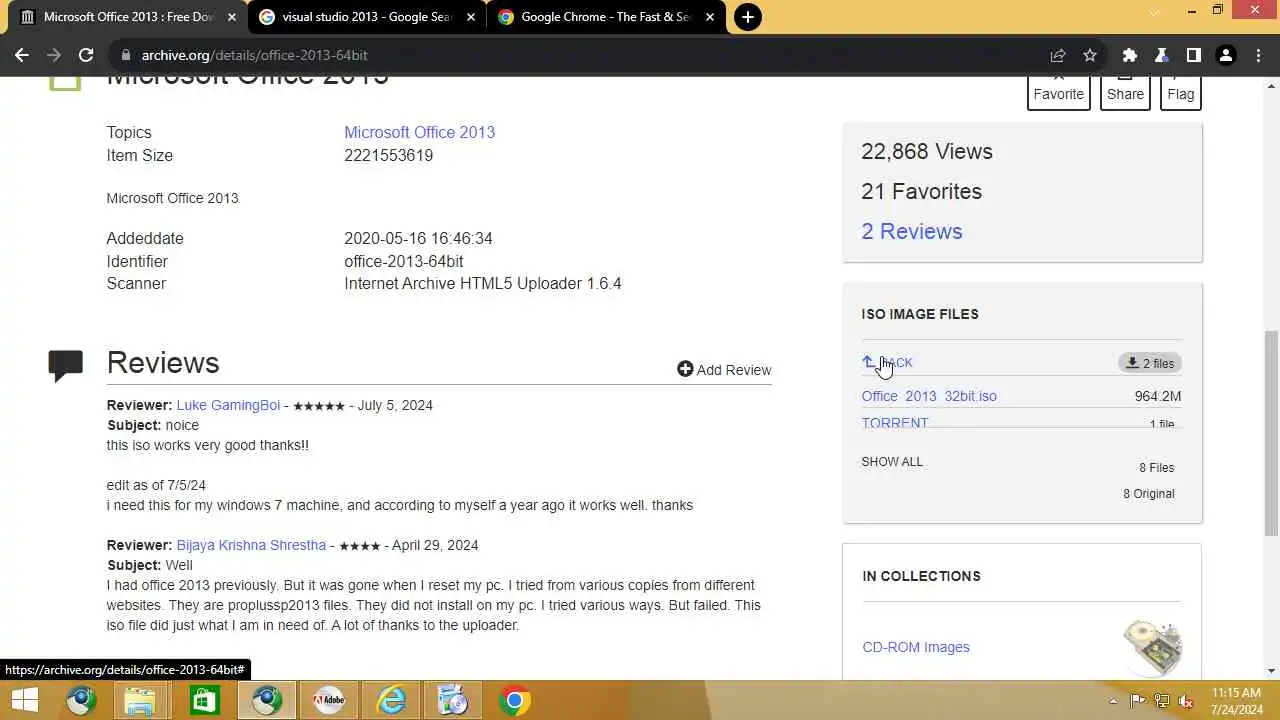Go BACK in ISO image files list
The height and width of the screenshot is (720, 1280).
(x=887, y=363)
